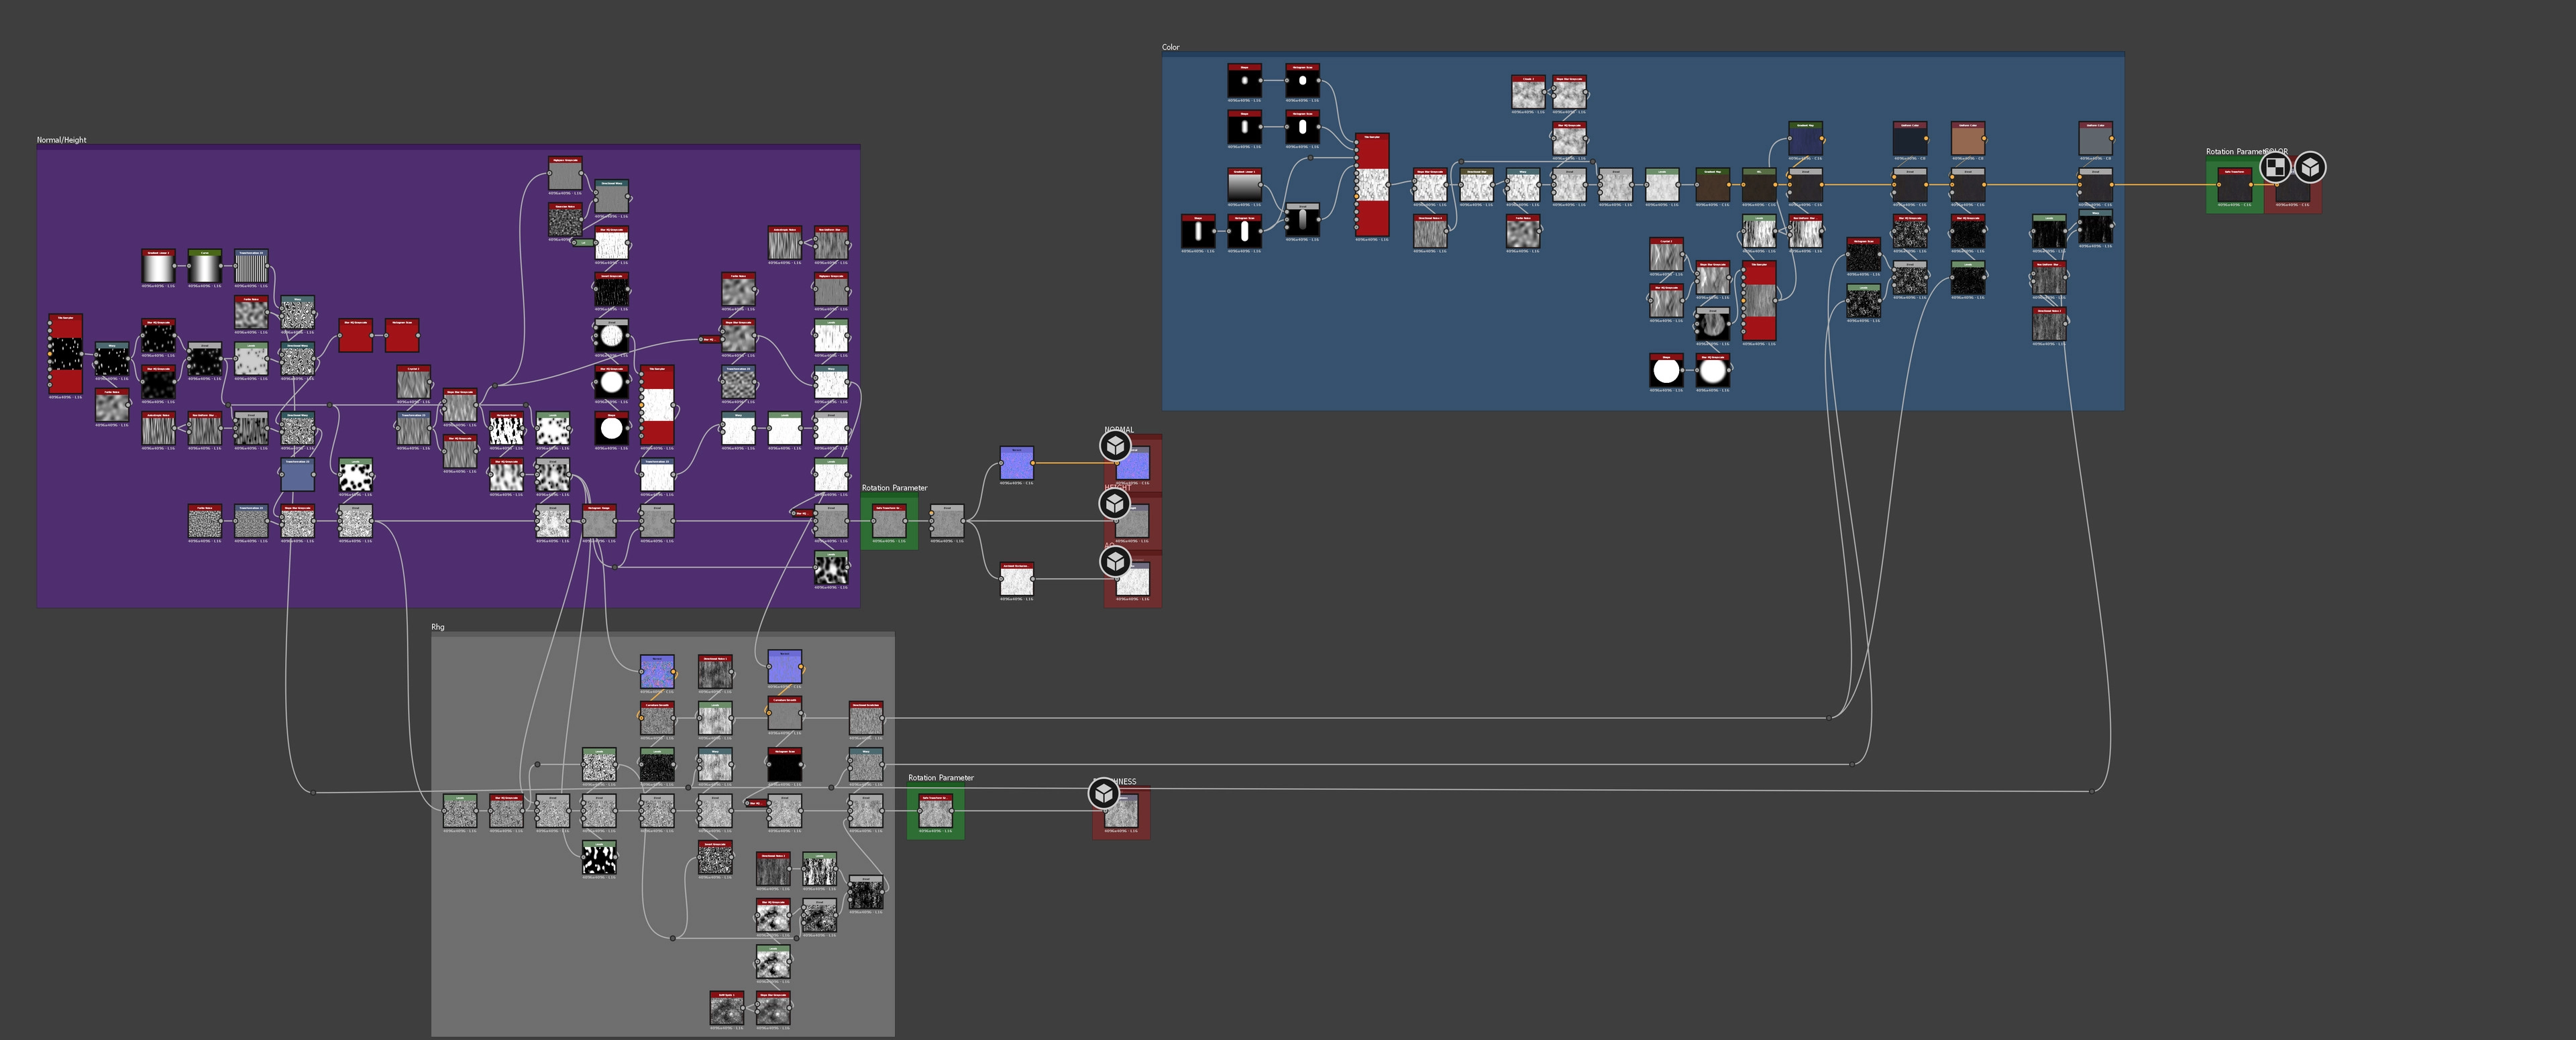Select Safe Transform node in green frame after Normal/Height
Screen dimensions: 2576x1040
point(888,523)
